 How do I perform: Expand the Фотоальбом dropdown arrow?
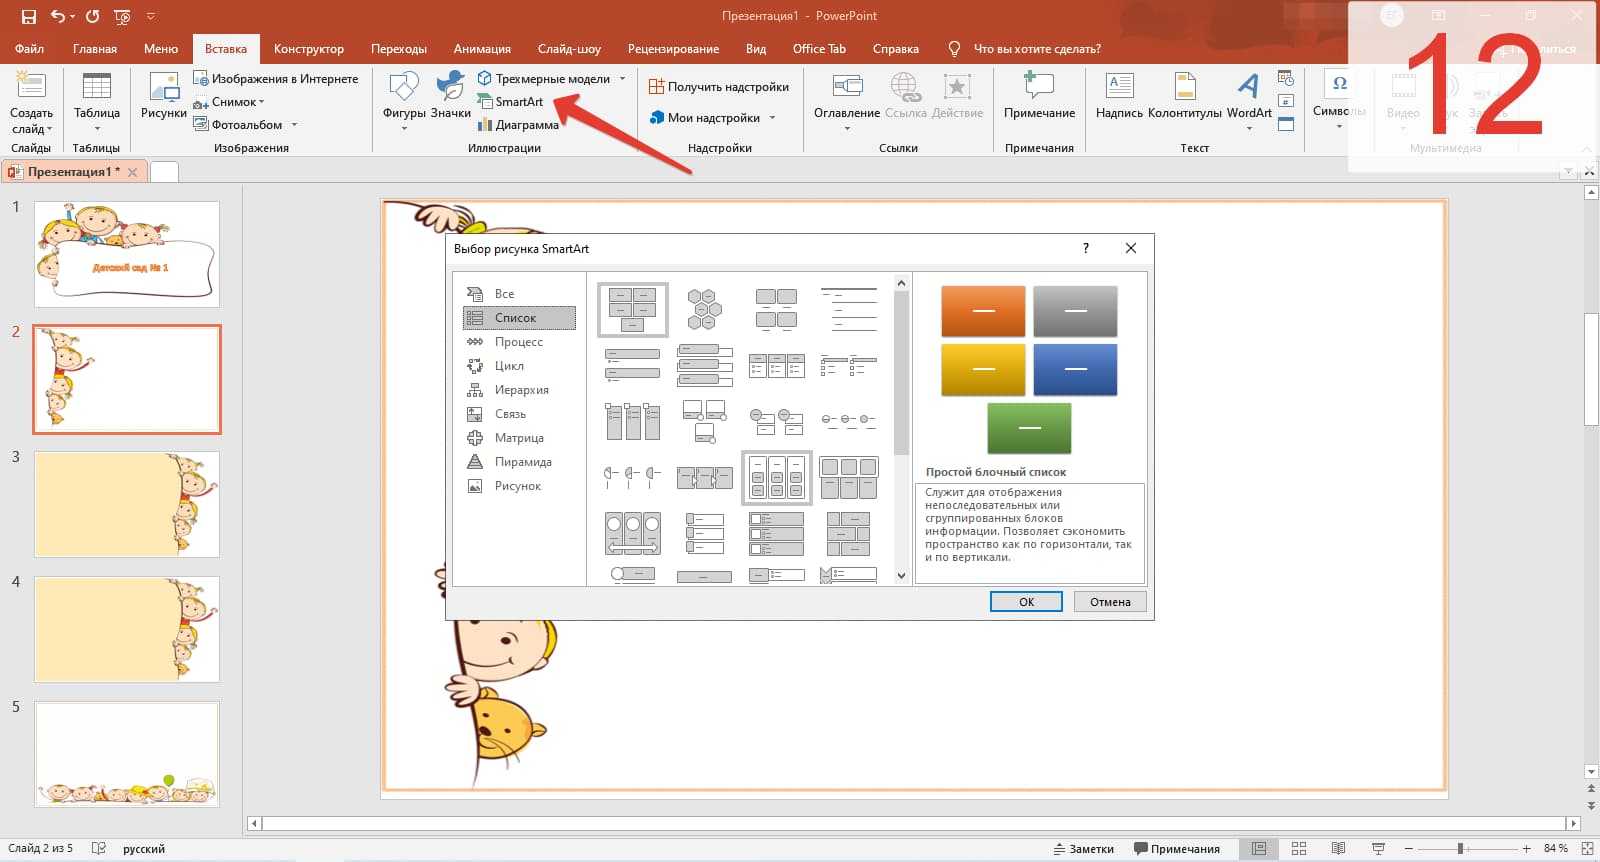tap(294, 125)
